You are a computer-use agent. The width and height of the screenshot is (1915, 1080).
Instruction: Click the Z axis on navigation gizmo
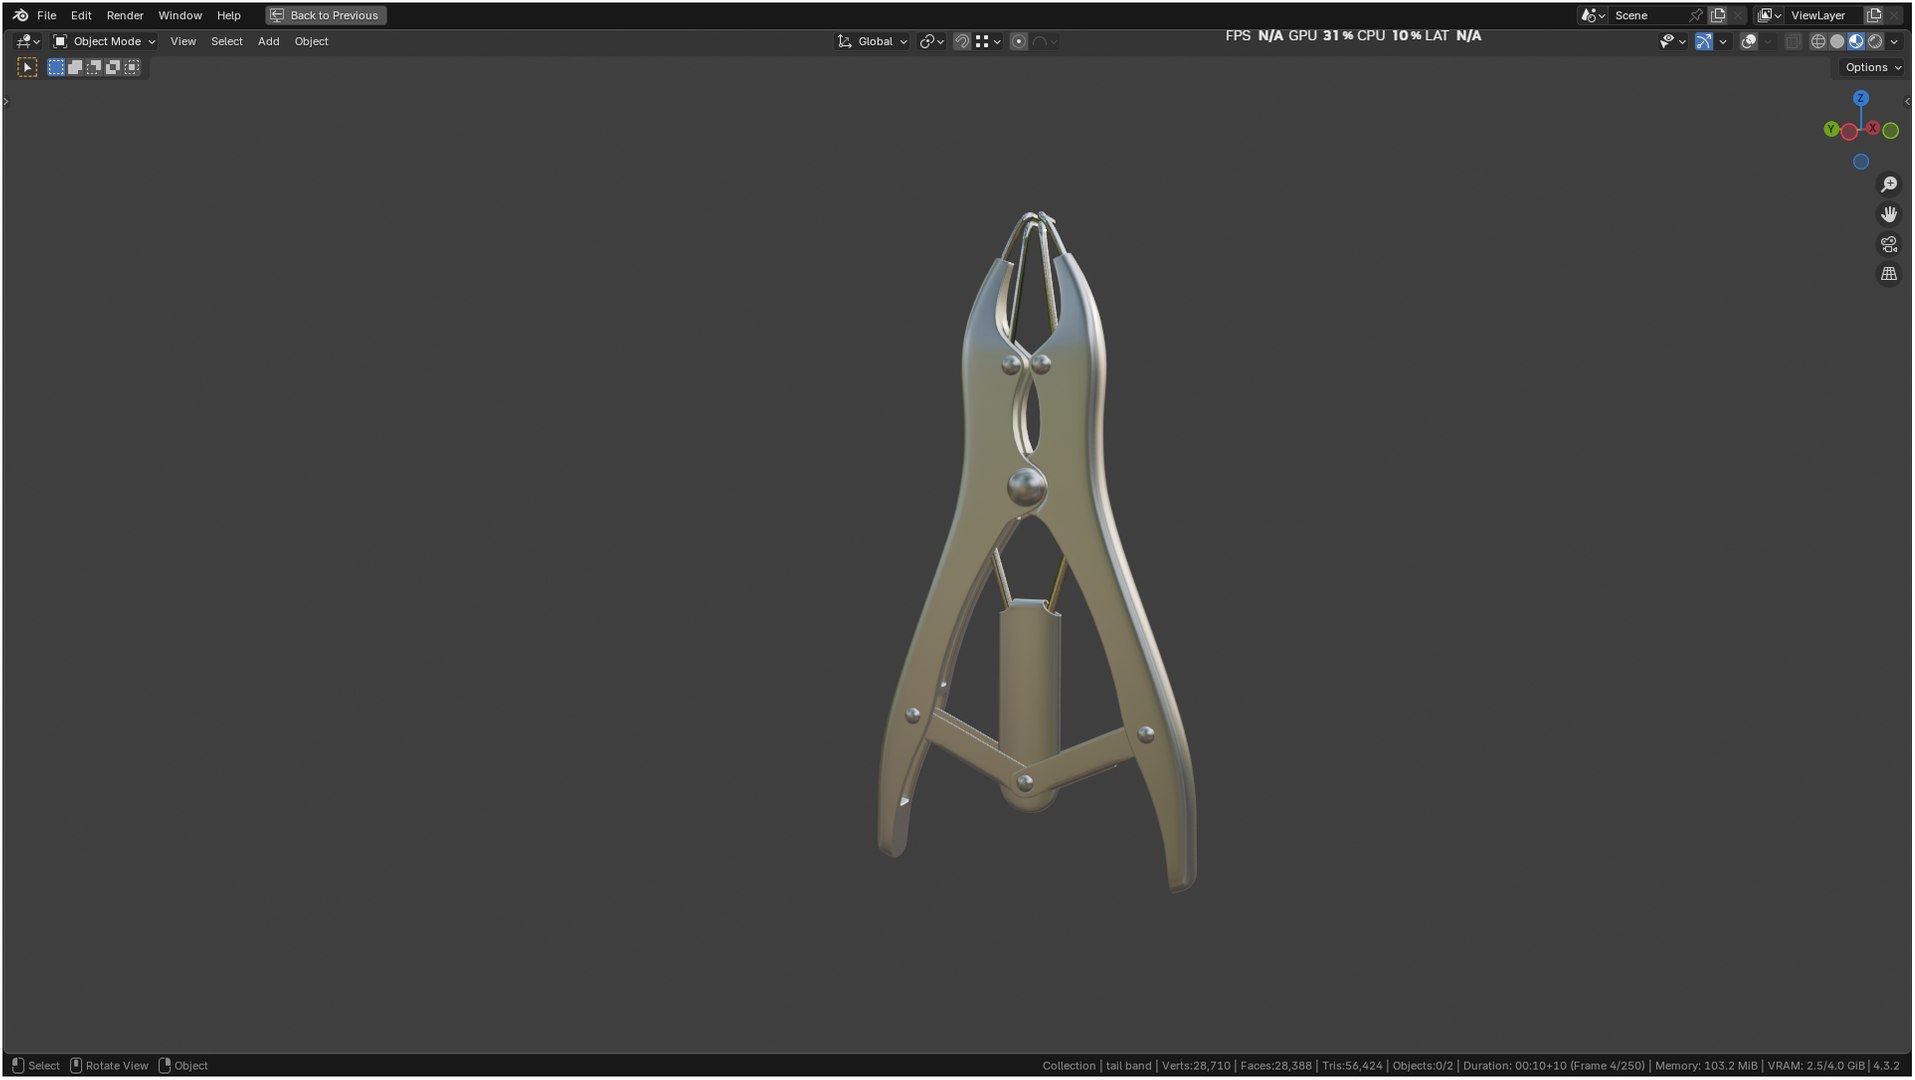1861,98
